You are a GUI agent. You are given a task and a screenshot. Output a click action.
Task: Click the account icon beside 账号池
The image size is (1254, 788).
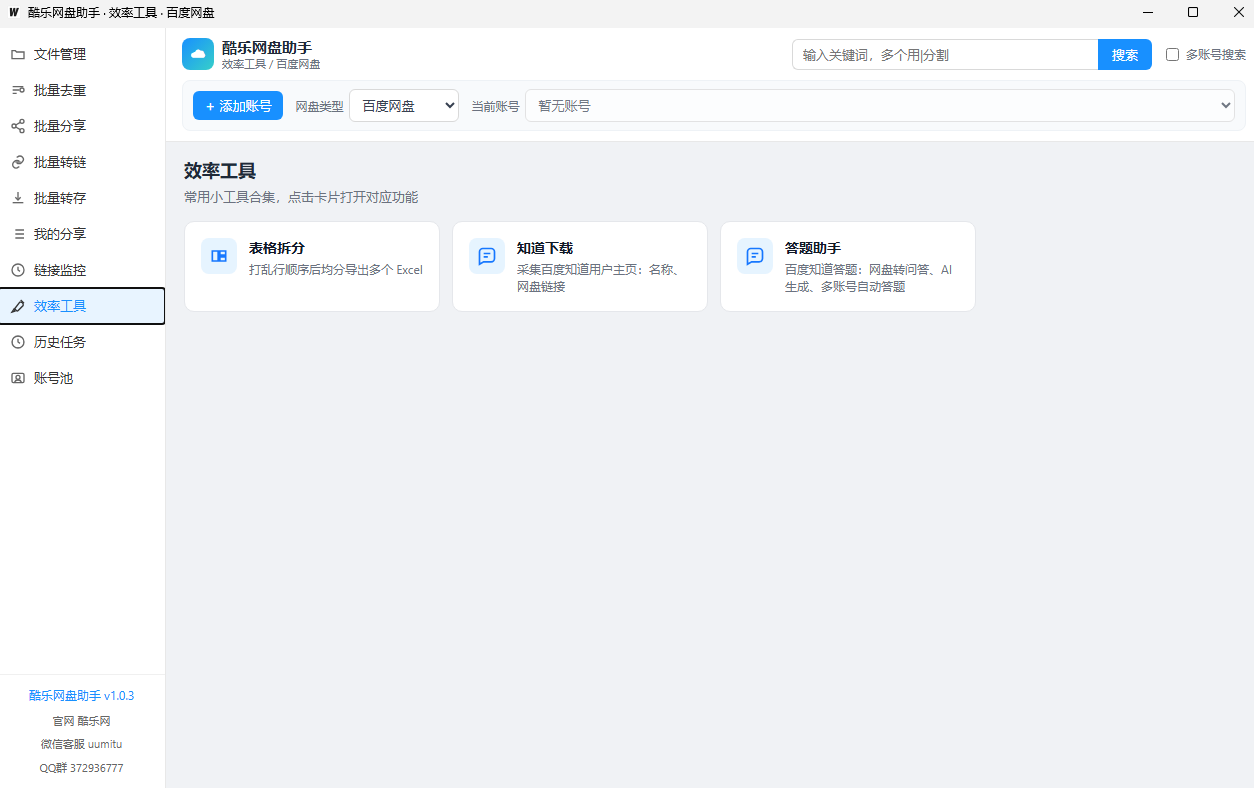[x=17, y=378]
